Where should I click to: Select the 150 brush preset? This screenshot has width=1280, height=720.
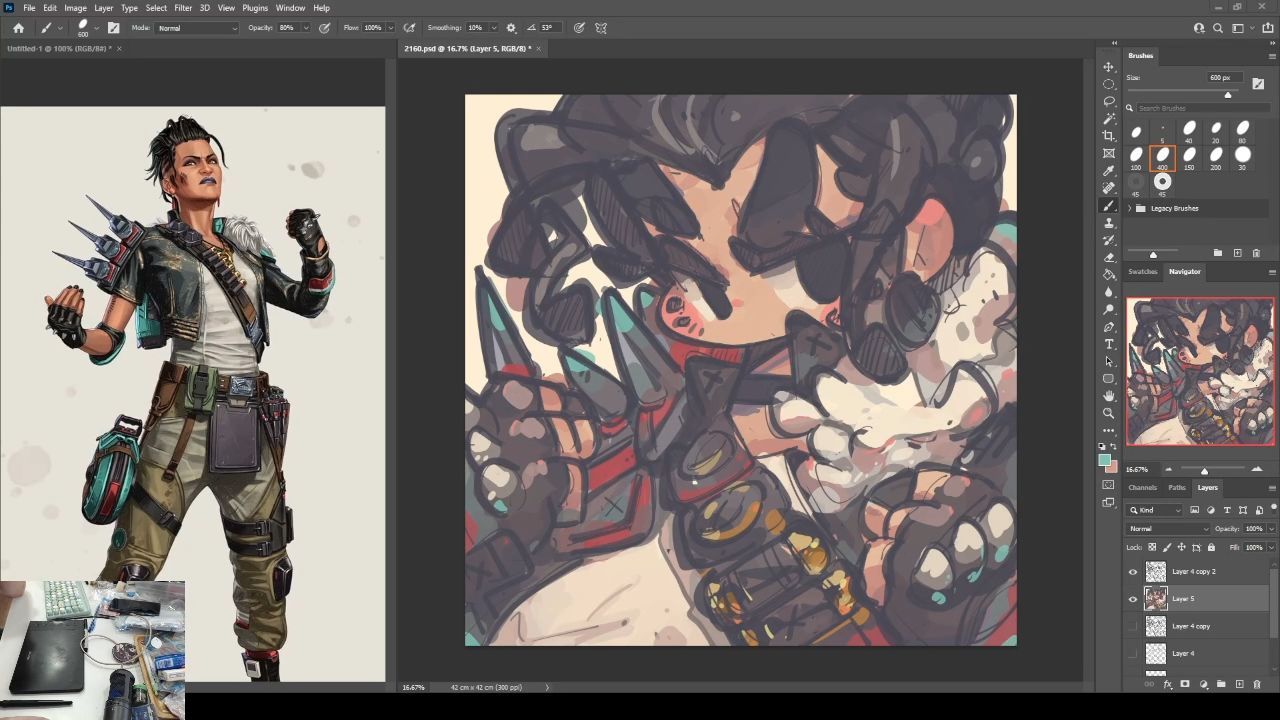(x=1189, y=157)
